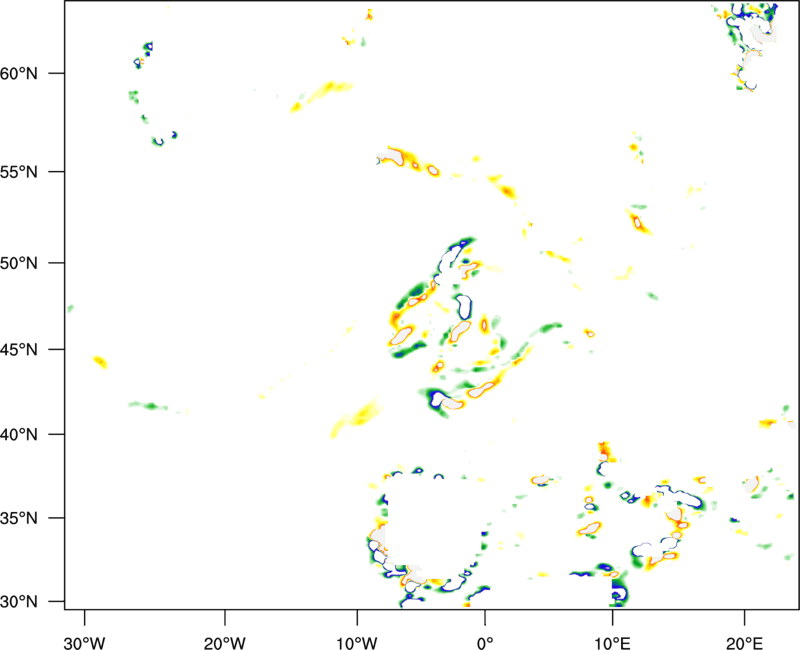Click the 30°N latitude label
This screenshot has height=650, width=800.
[19, 602]
